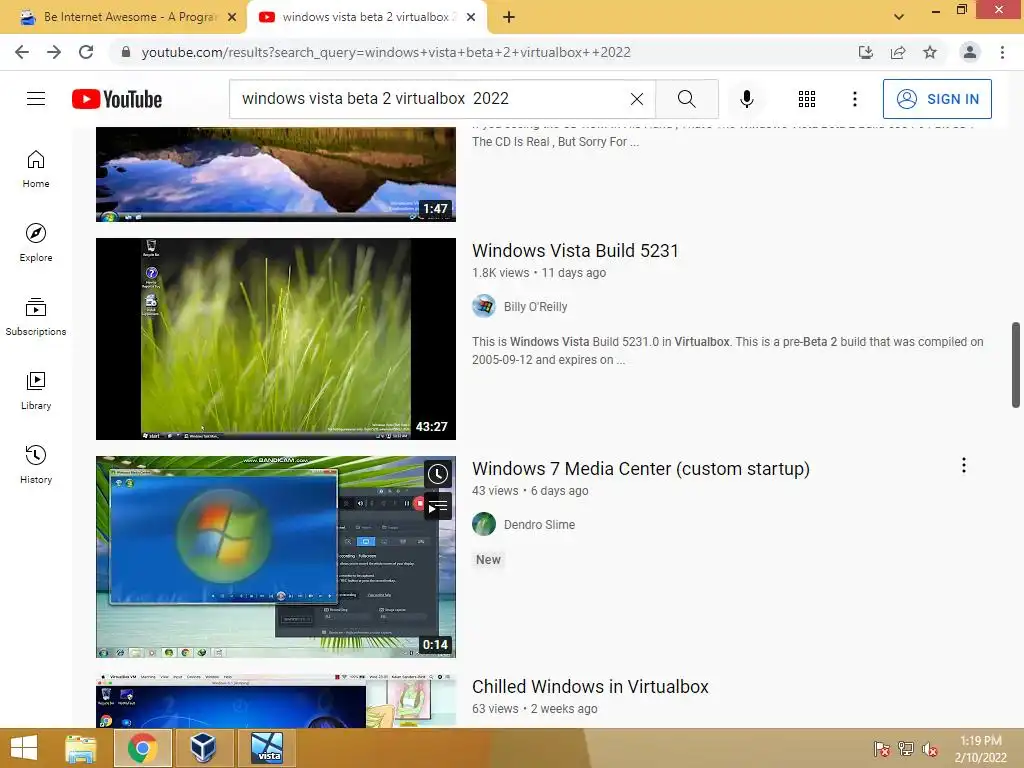Open a new Chrome tab
1024x768 pixels.
click(509, 17)
